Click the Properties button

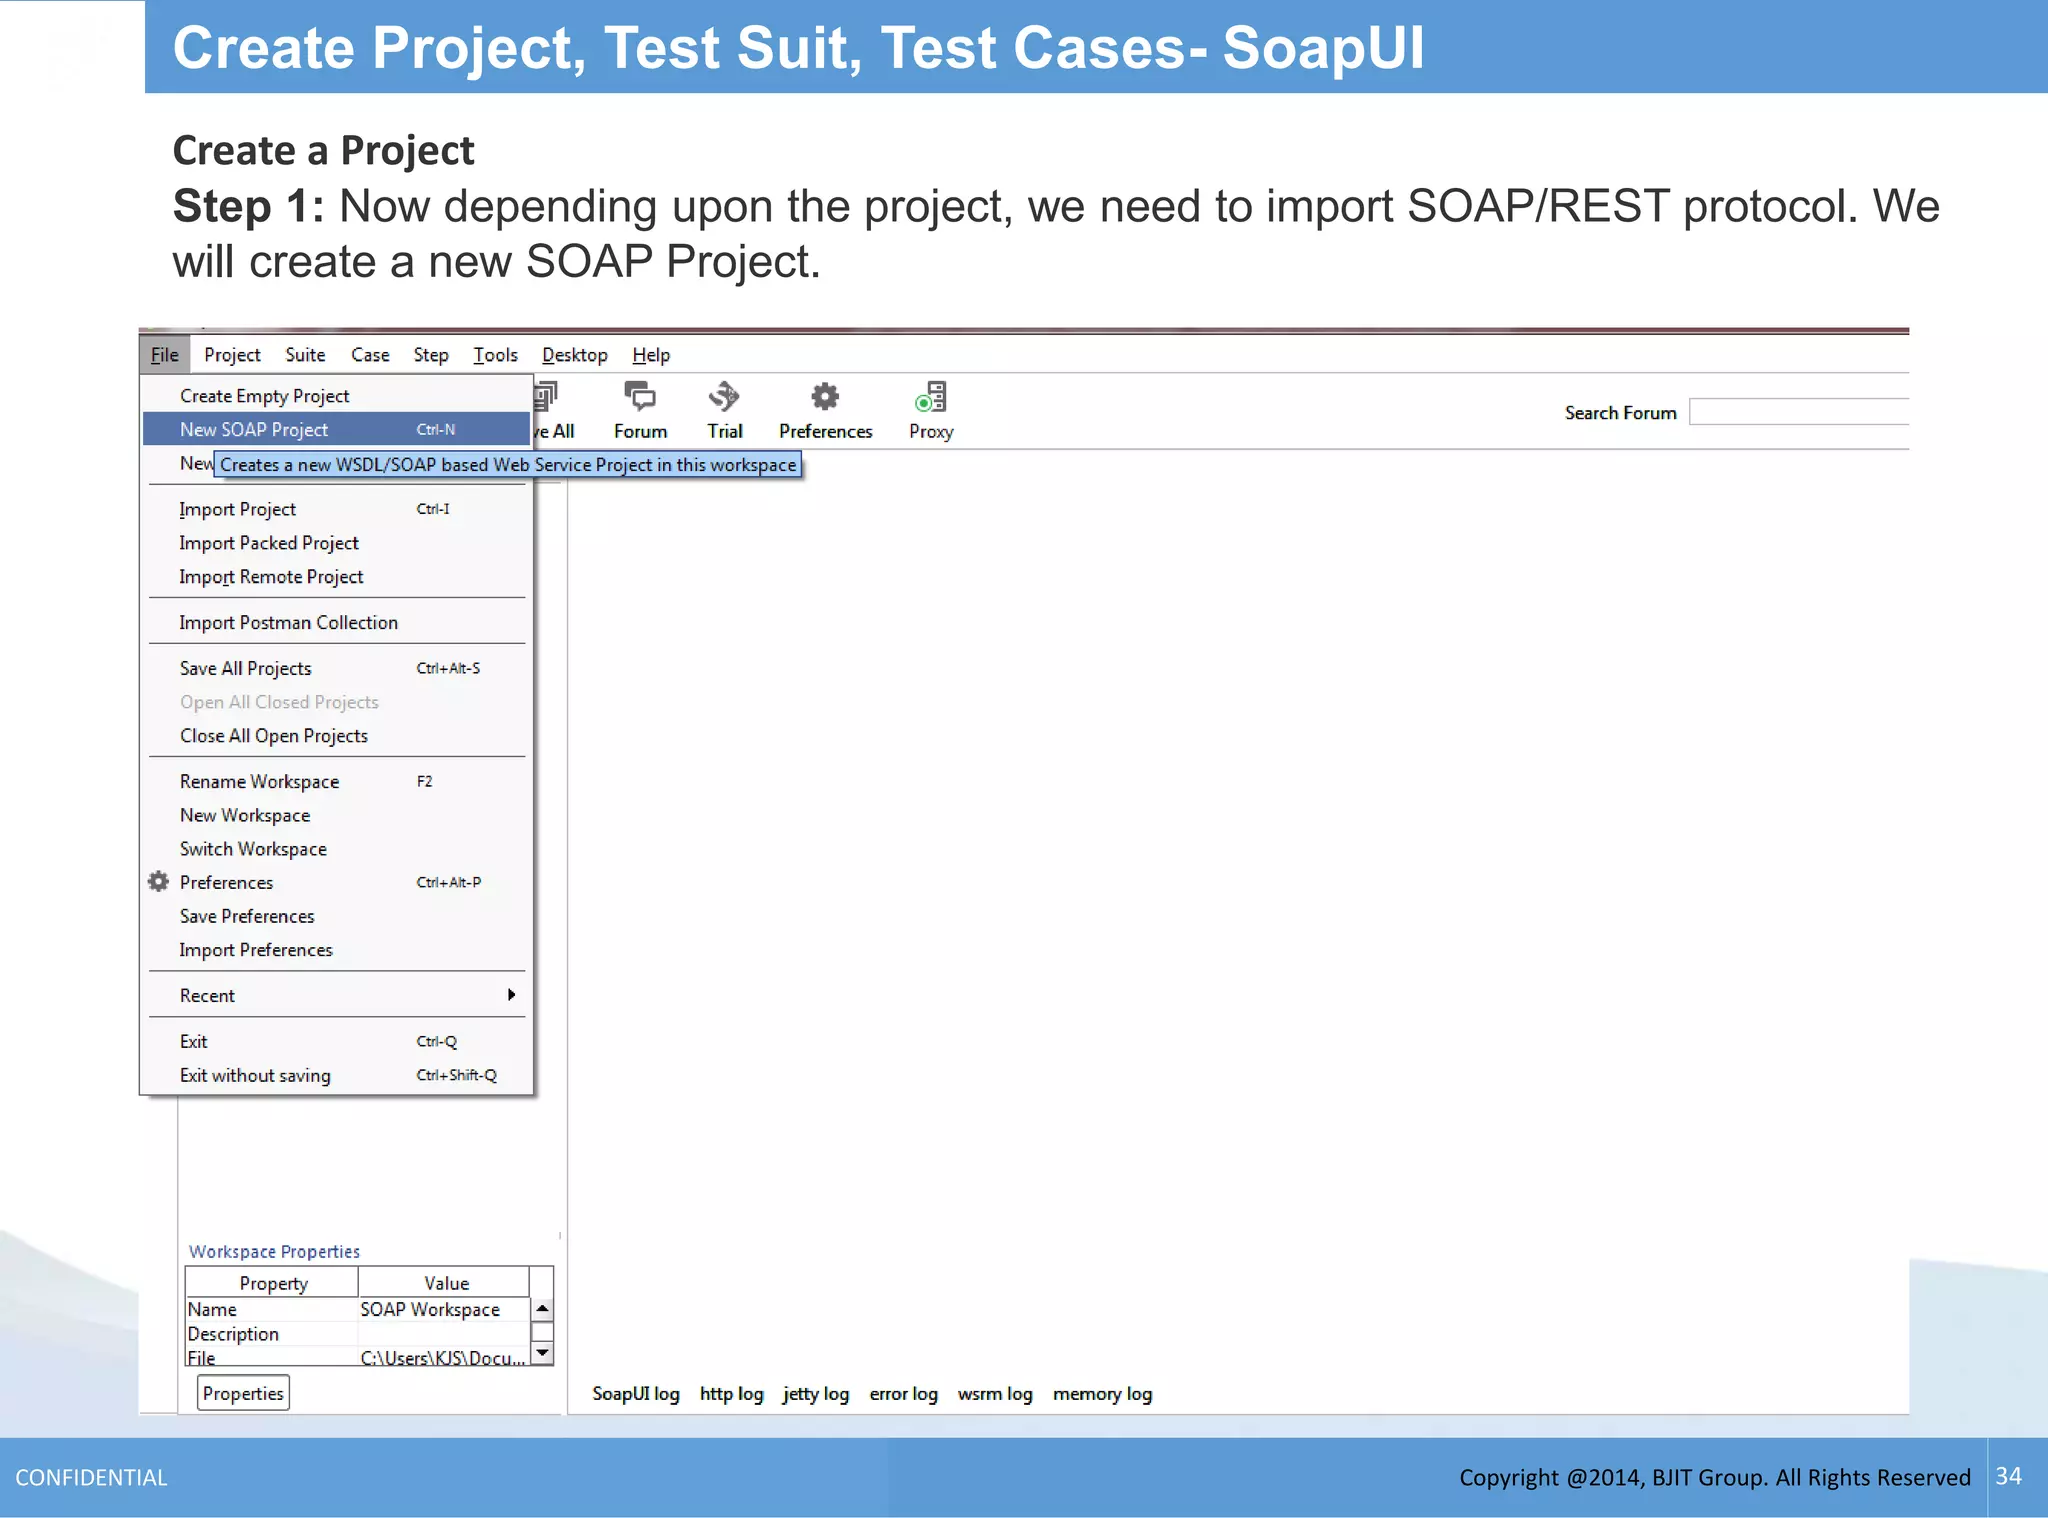click(x=243, y=1393)
